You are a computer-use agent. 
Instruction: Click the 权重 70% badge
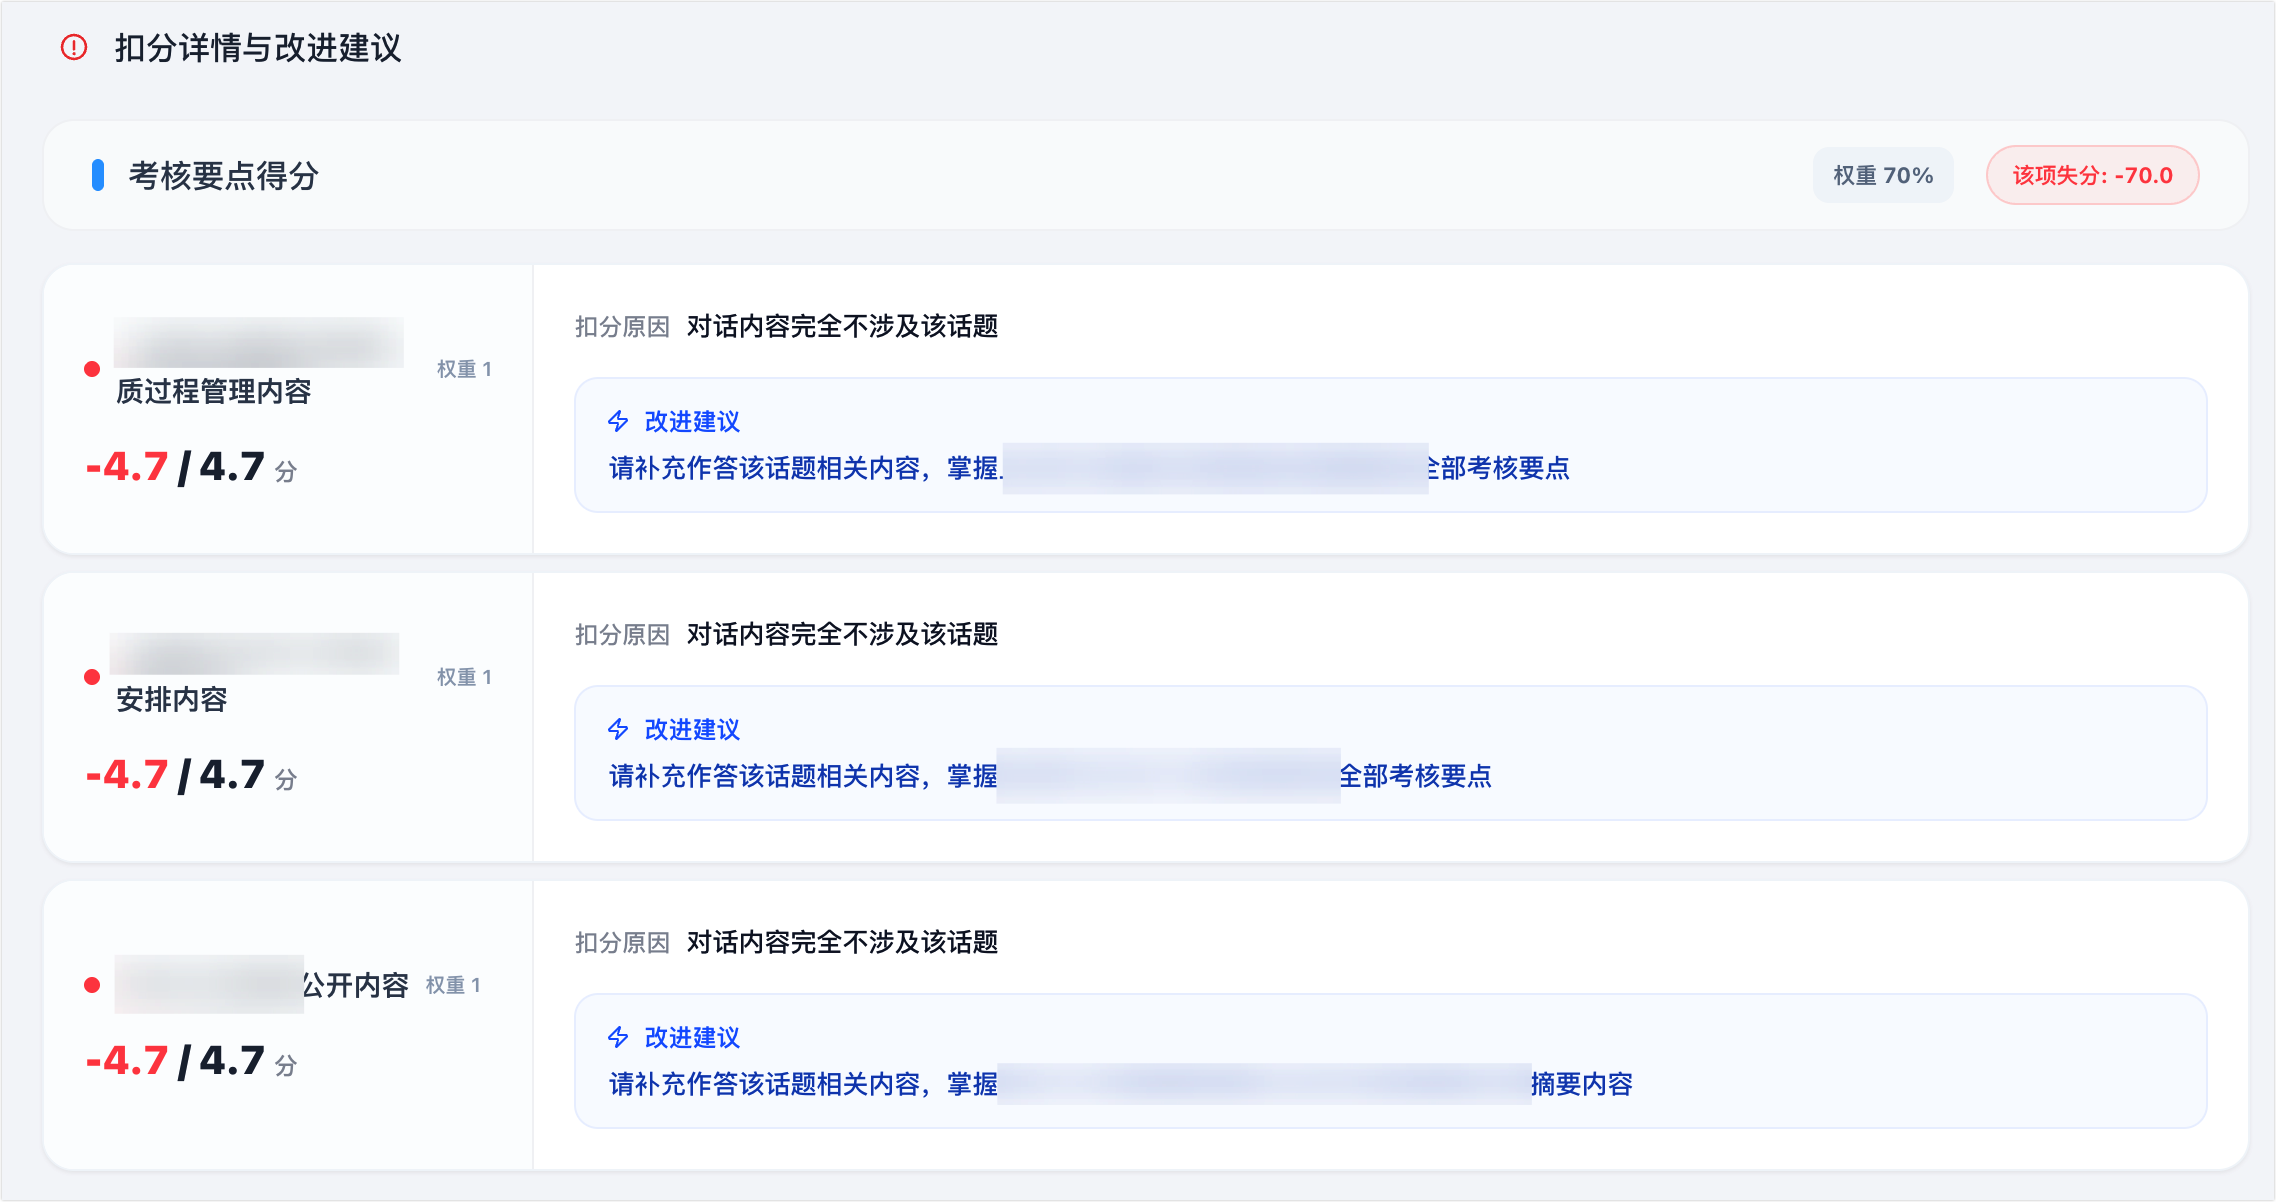[x=1883, y=175]
